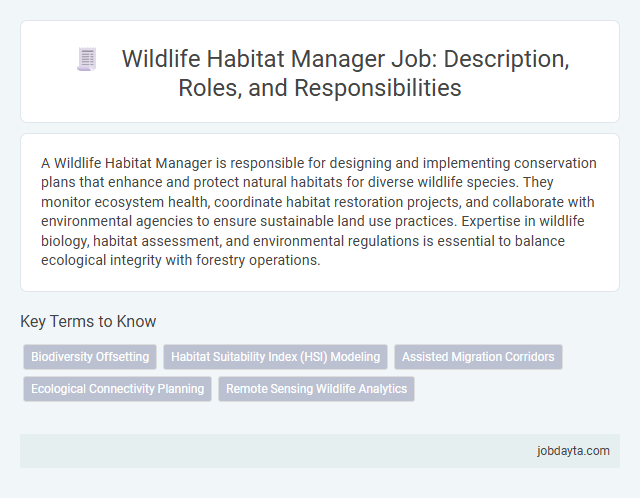
Task: Click the Wildlife Habitat Manager Job title heading
Action: pyautogui.click(x=345, y=73)
